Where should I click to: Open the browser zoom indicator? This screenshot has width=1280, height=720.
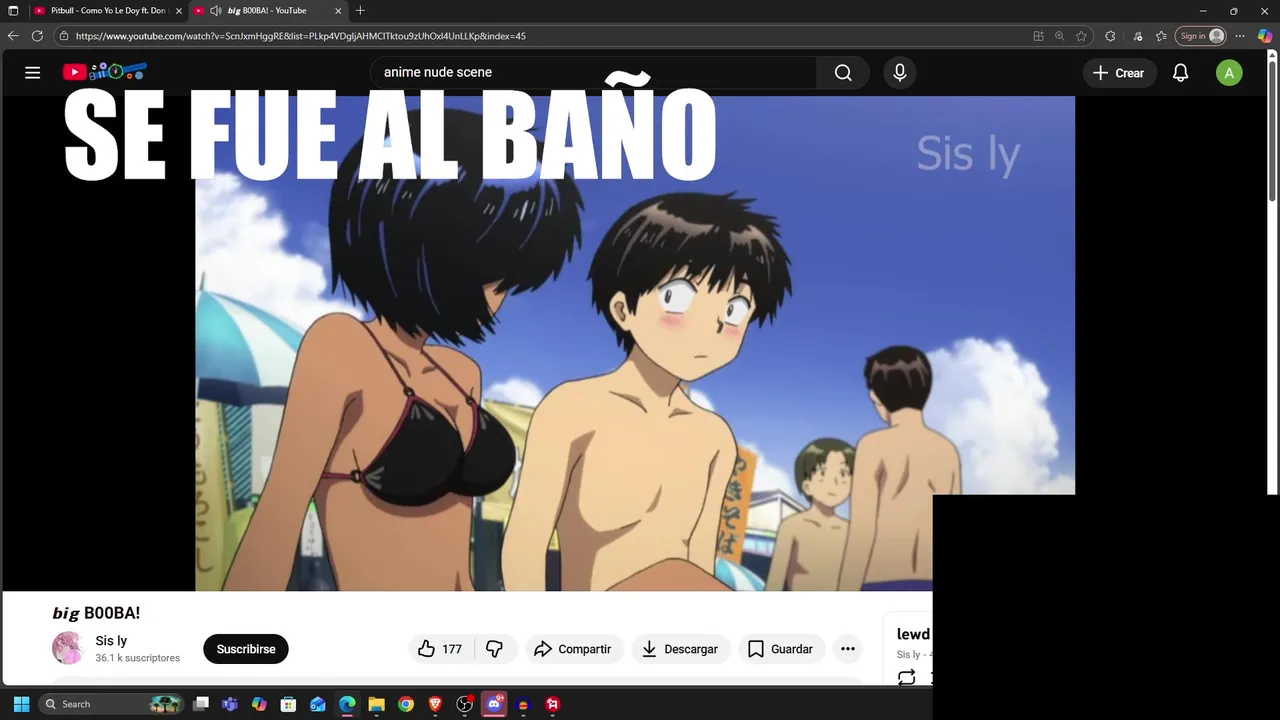[1059, 36]
